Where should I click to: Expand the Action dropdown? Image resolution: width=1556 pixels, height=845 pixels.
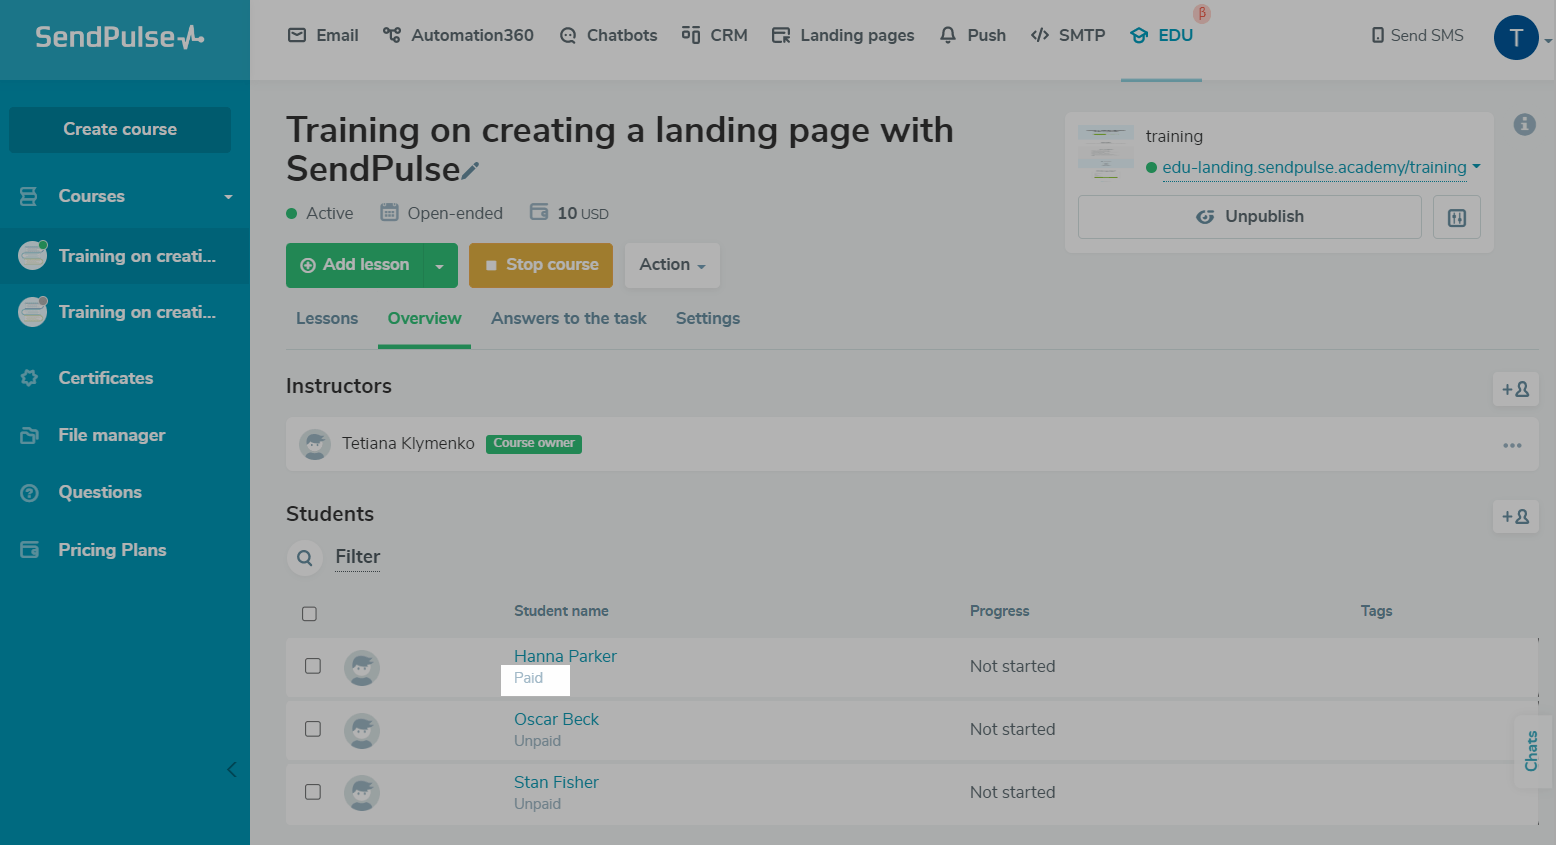point(672,265)
